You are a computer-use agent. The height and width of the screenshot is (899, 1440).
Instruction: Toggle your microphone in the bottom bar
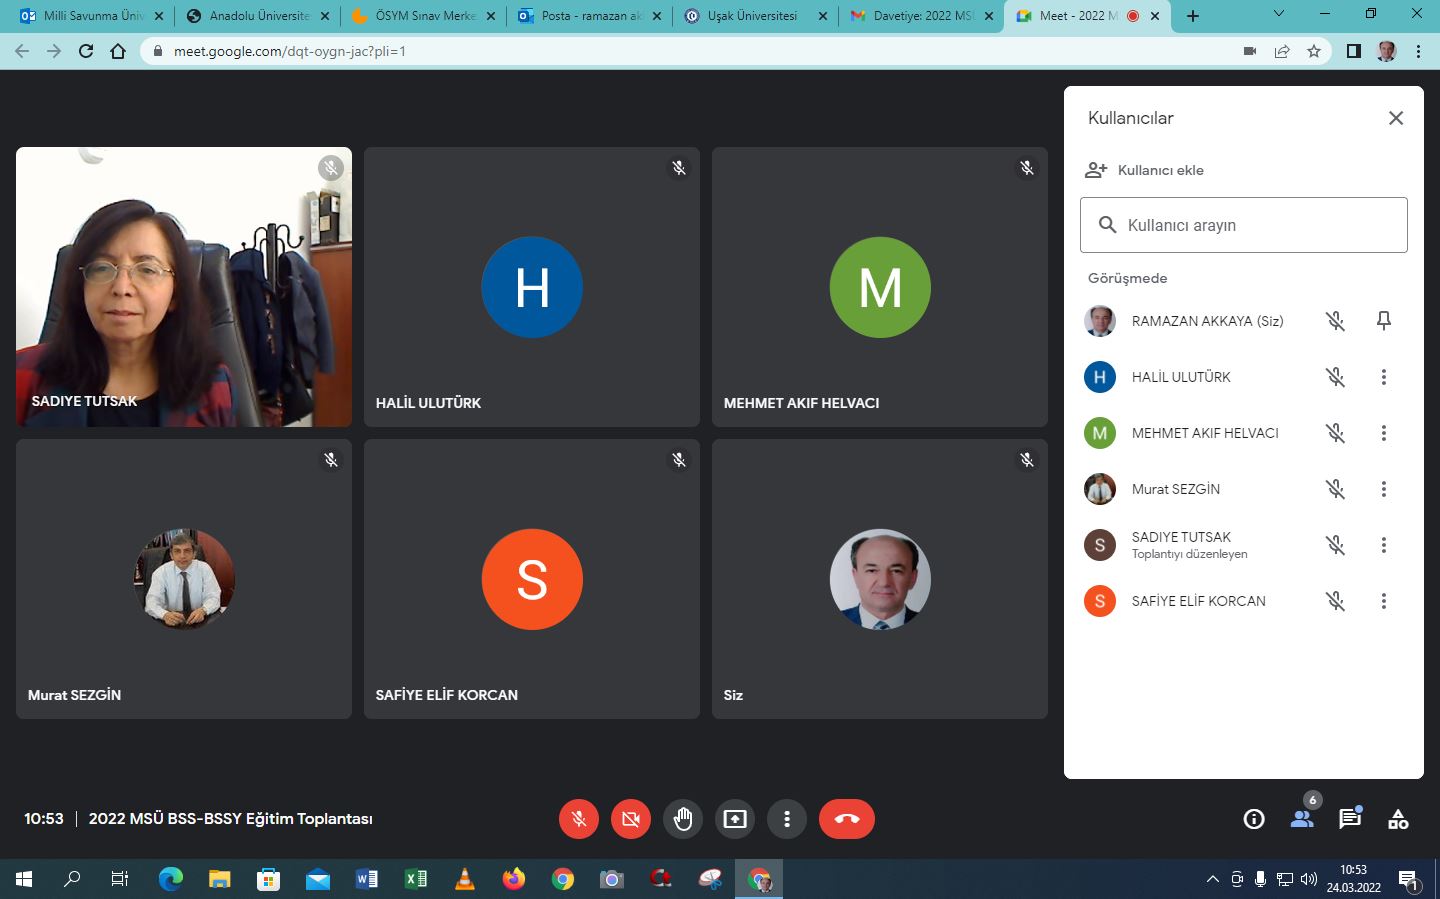tap(579, 819)
